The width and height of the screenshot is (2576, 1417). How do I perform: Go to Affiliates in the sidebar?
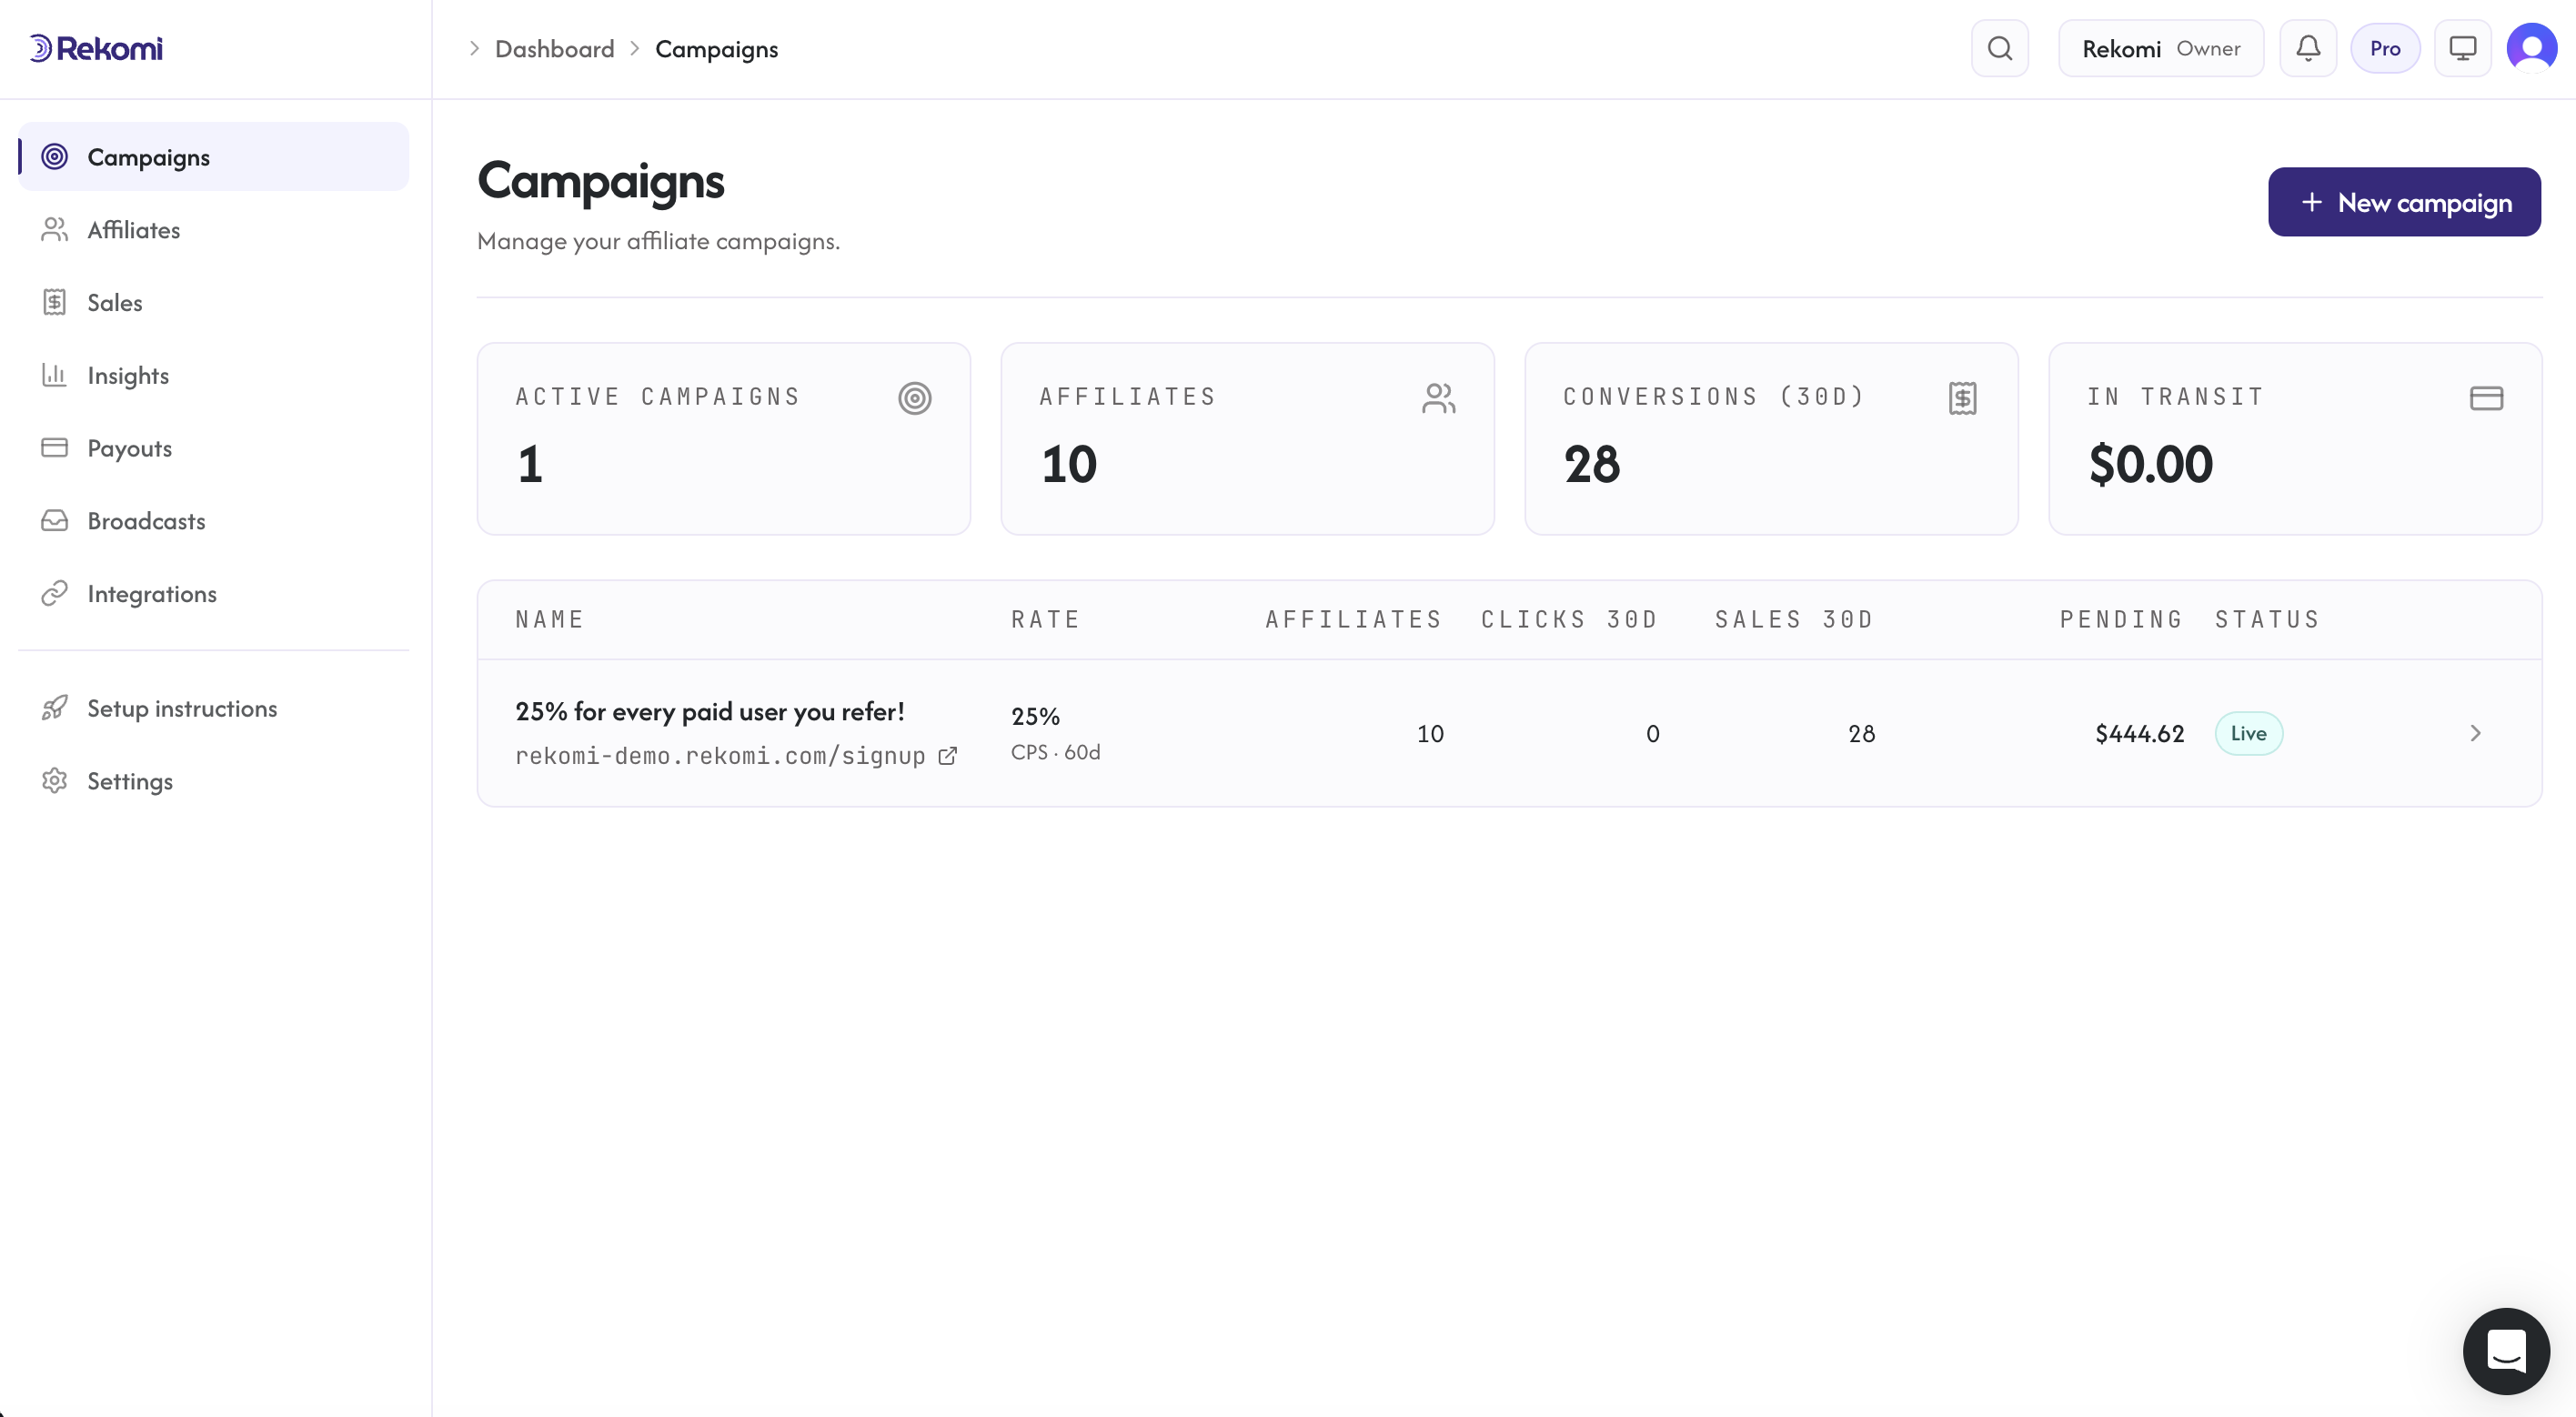point(213,230)
